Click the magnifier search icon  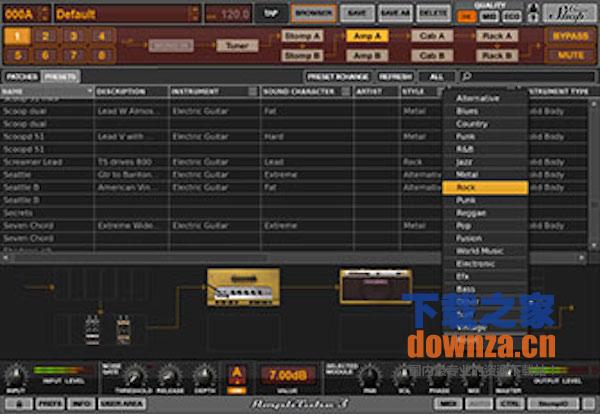click(466, 77)
